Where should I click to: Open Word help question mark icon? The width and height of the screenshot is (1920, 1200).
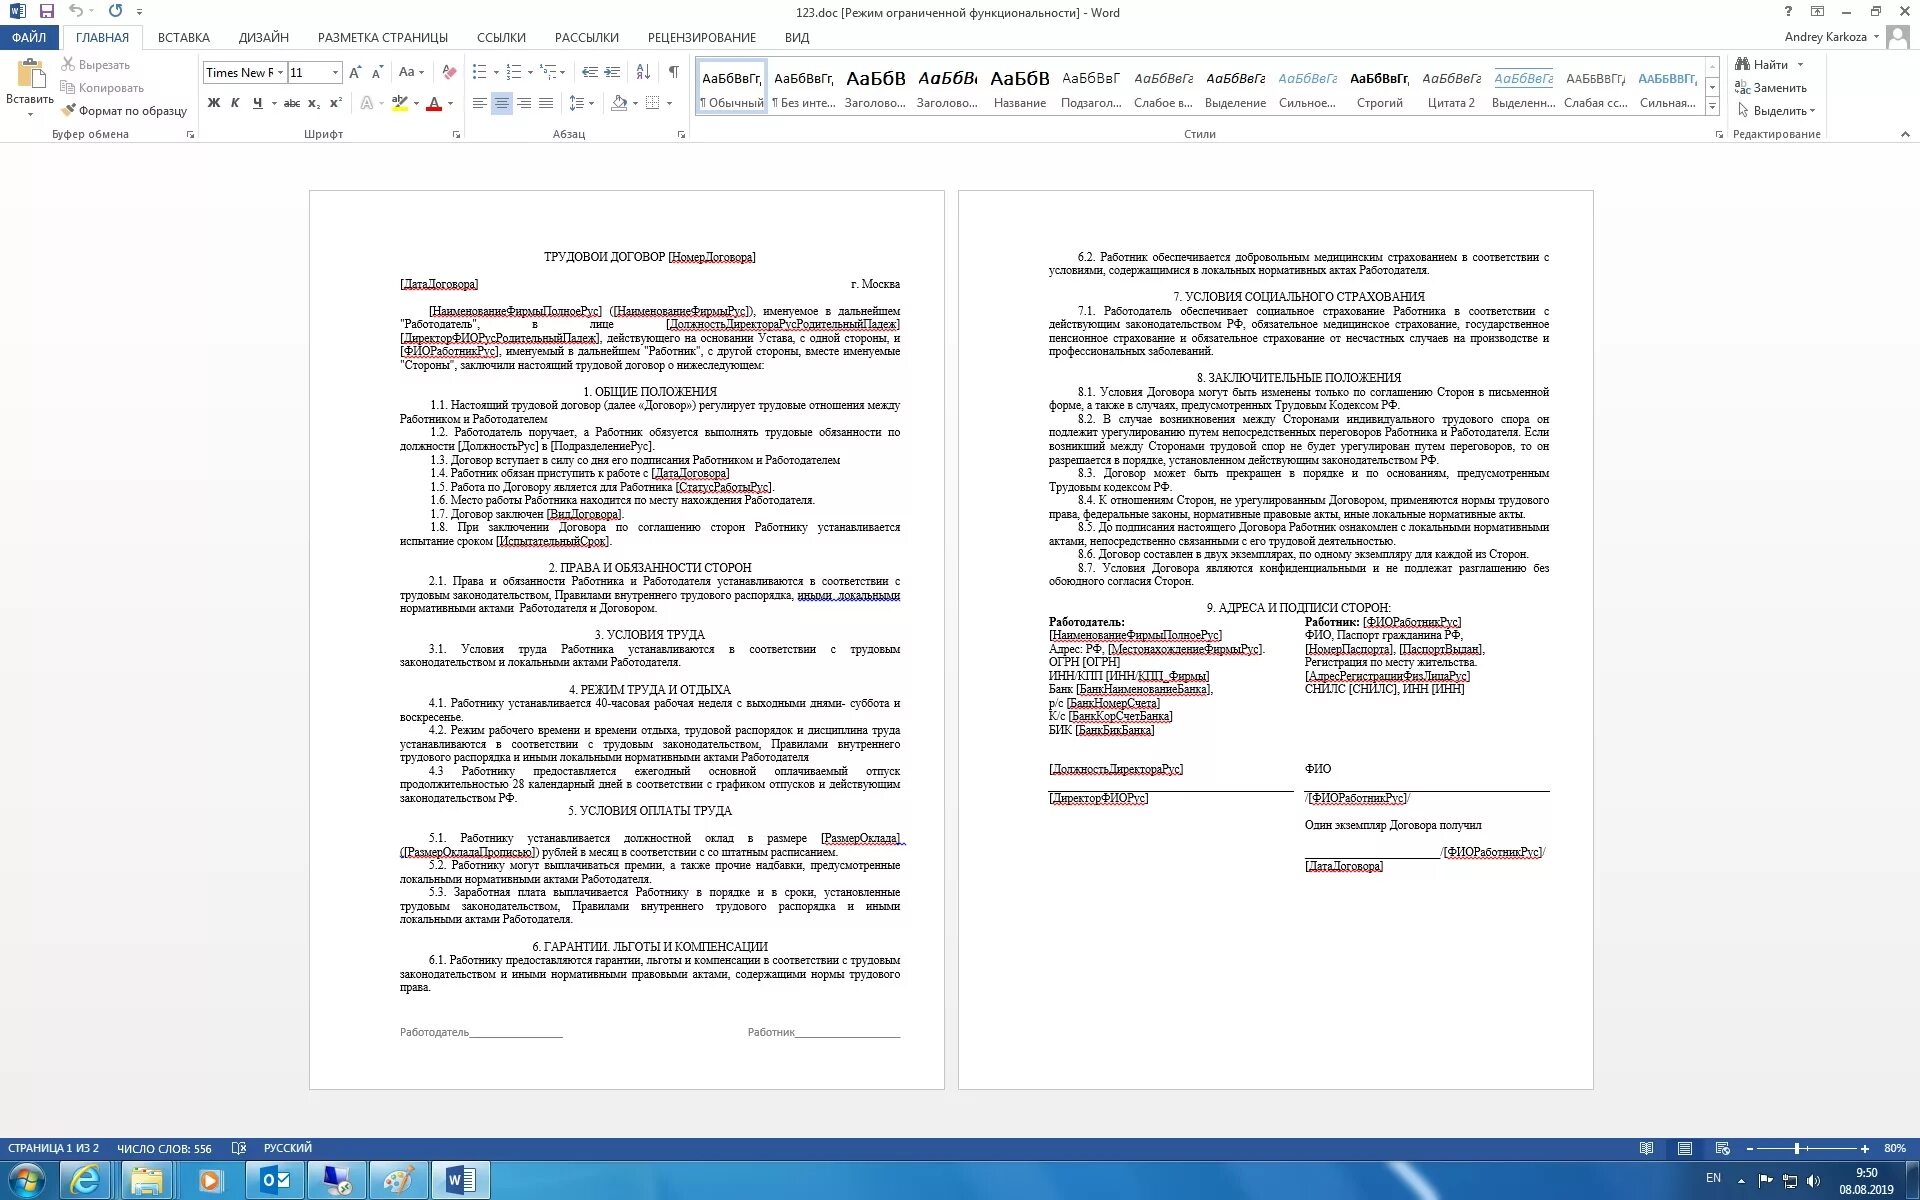(1788, 11)
